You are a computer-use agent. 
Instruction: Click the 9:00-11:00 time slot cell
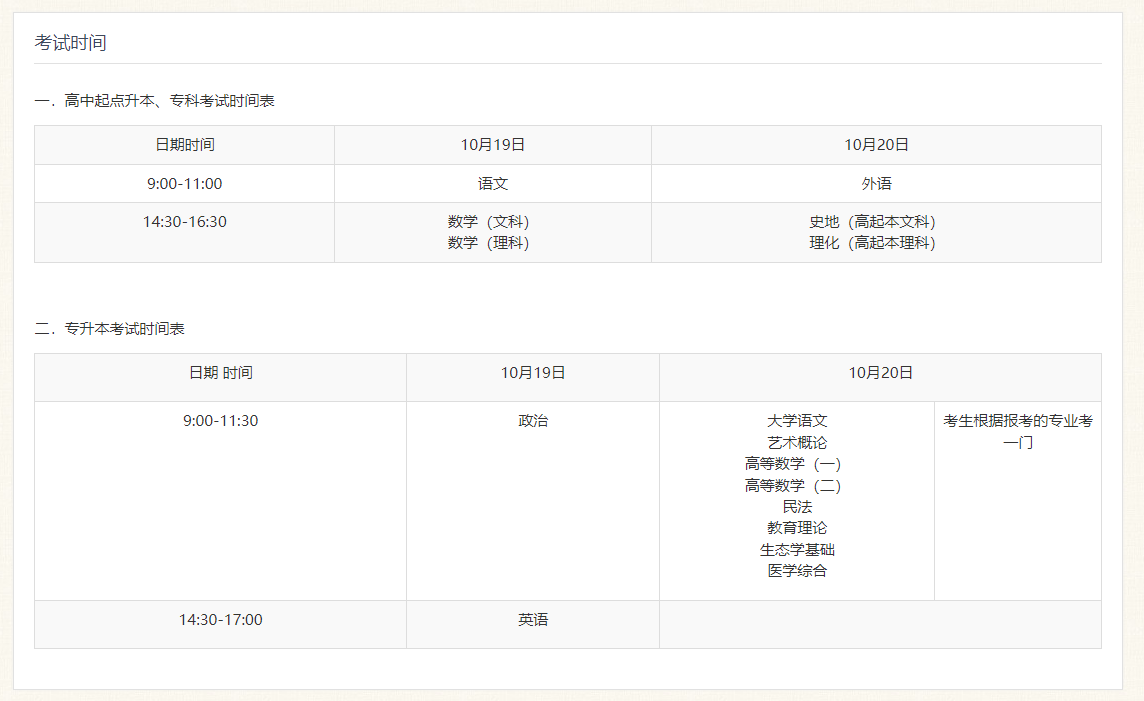tap(184, 184)
